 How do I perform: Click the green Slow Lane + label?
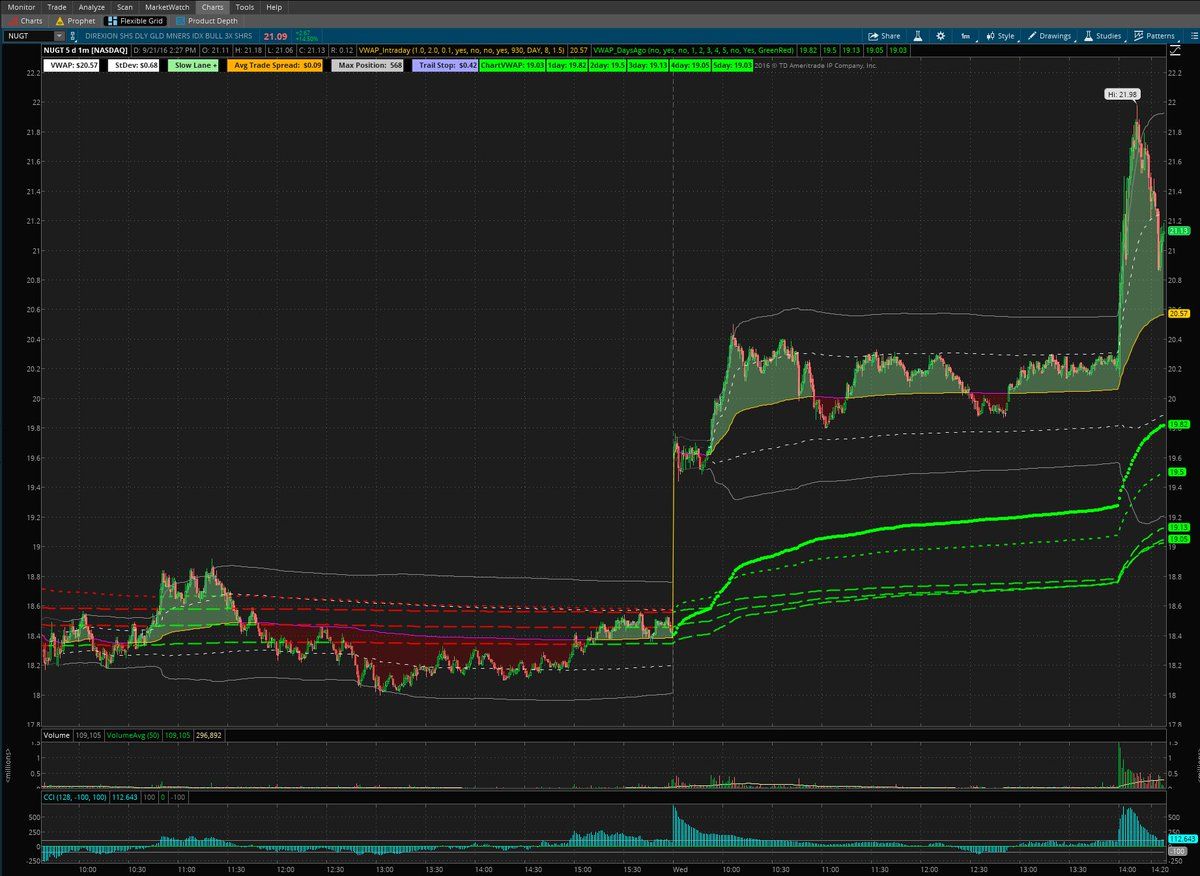coord(195,65)
